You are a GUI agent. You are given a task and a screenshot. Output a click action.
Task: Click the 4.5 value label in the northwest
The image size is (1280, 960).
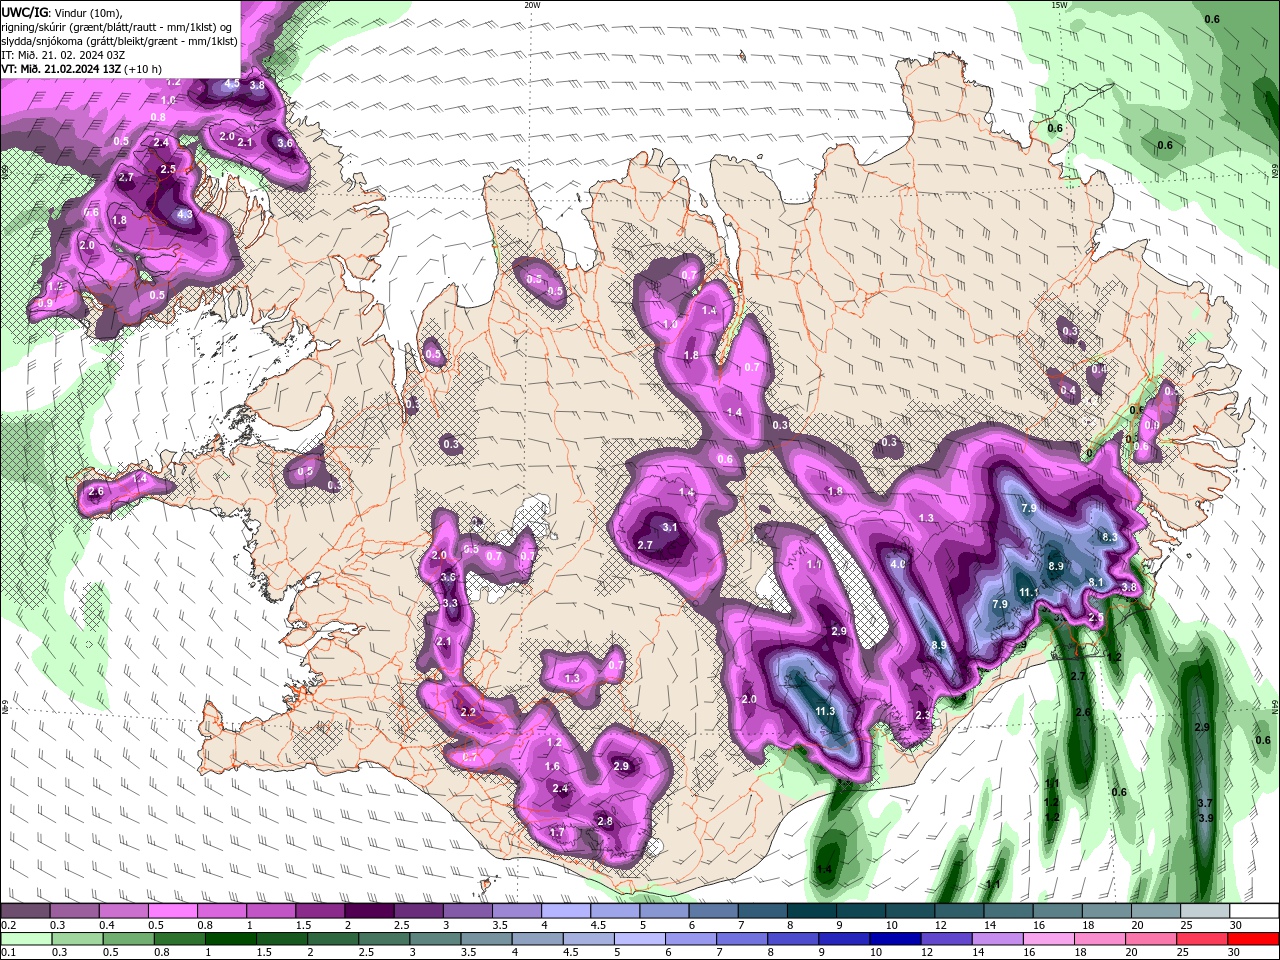tap(231, 83)
